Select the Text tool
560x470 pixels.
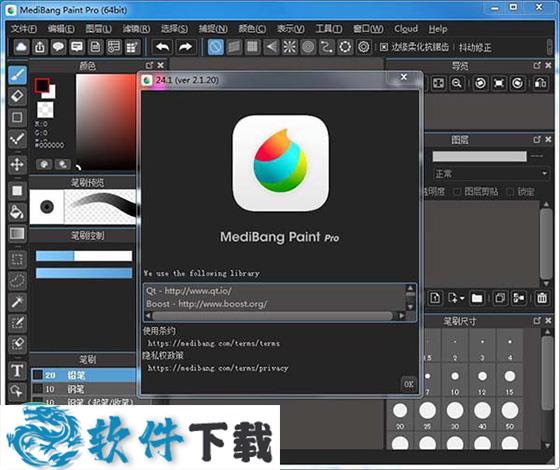[17, 371]
